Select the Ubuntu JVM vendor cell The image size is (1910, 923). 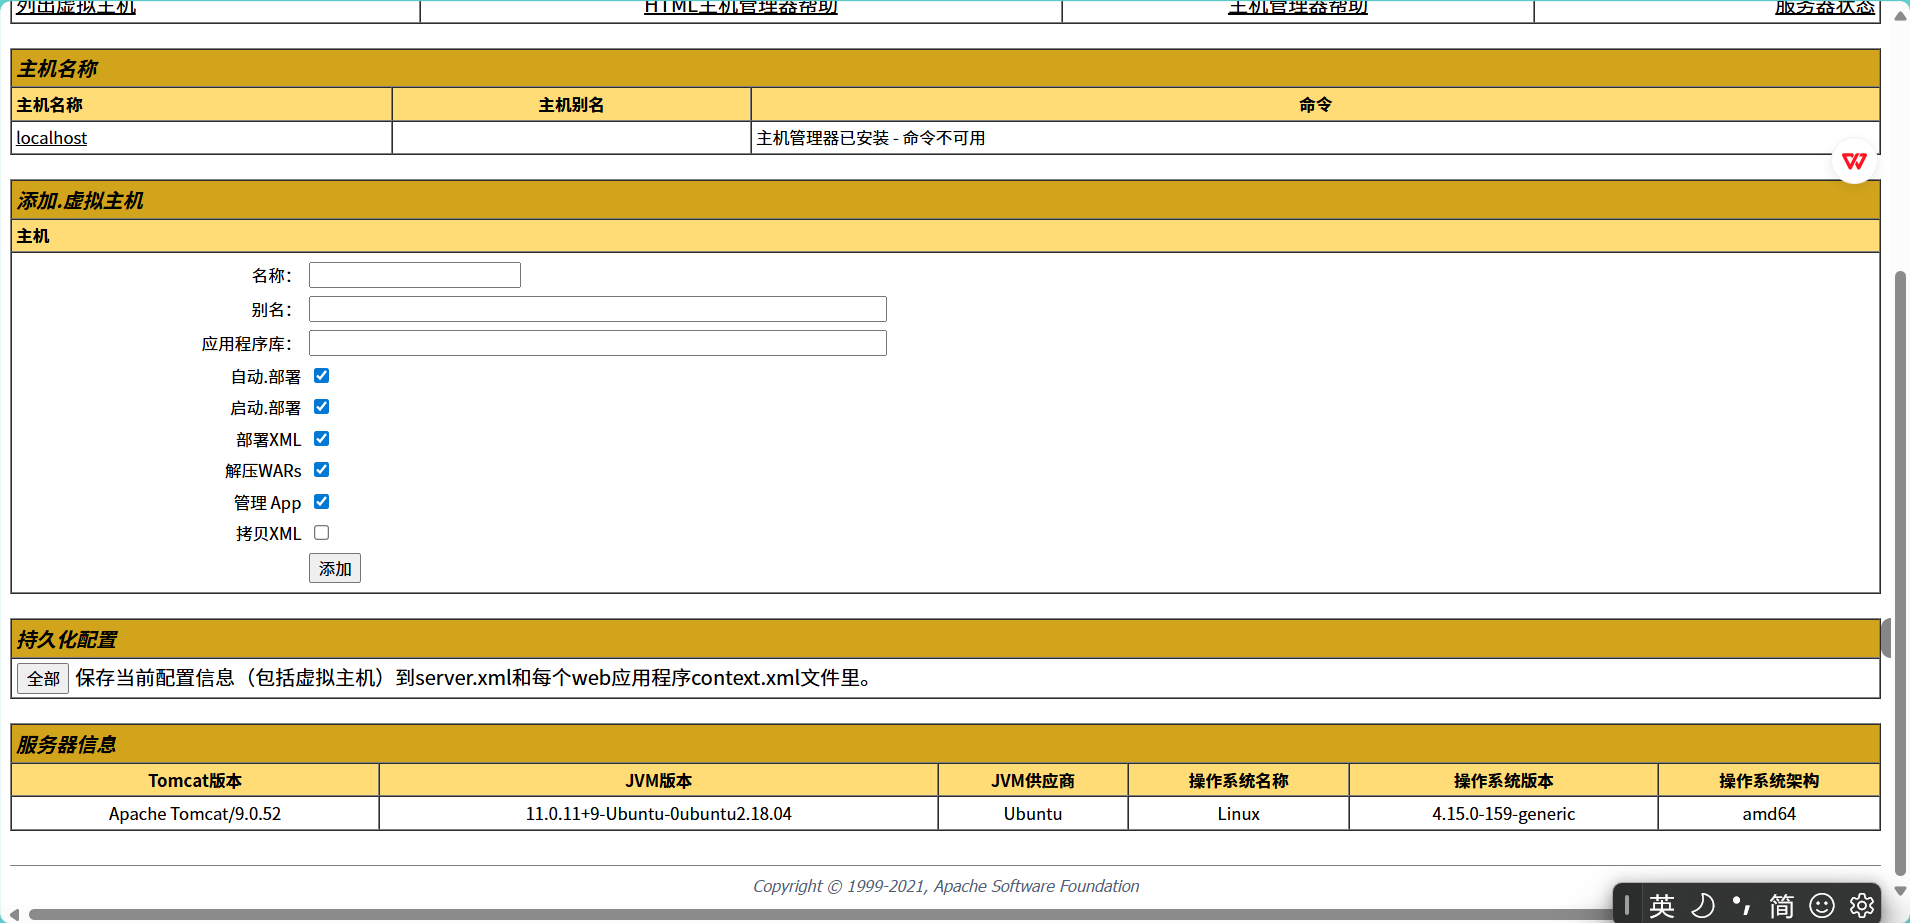(x=1033, y=814)
